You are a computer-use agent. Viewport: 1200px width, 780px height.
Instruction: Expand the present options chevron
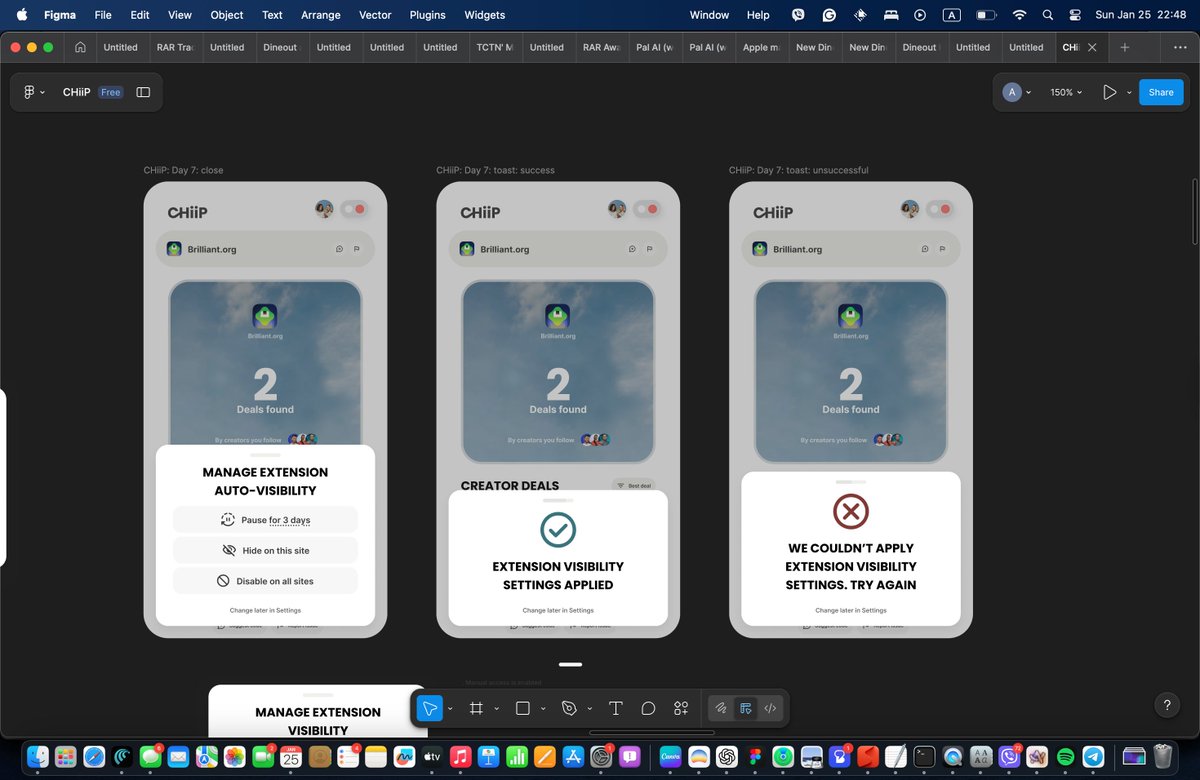[x=1129, y=92]
